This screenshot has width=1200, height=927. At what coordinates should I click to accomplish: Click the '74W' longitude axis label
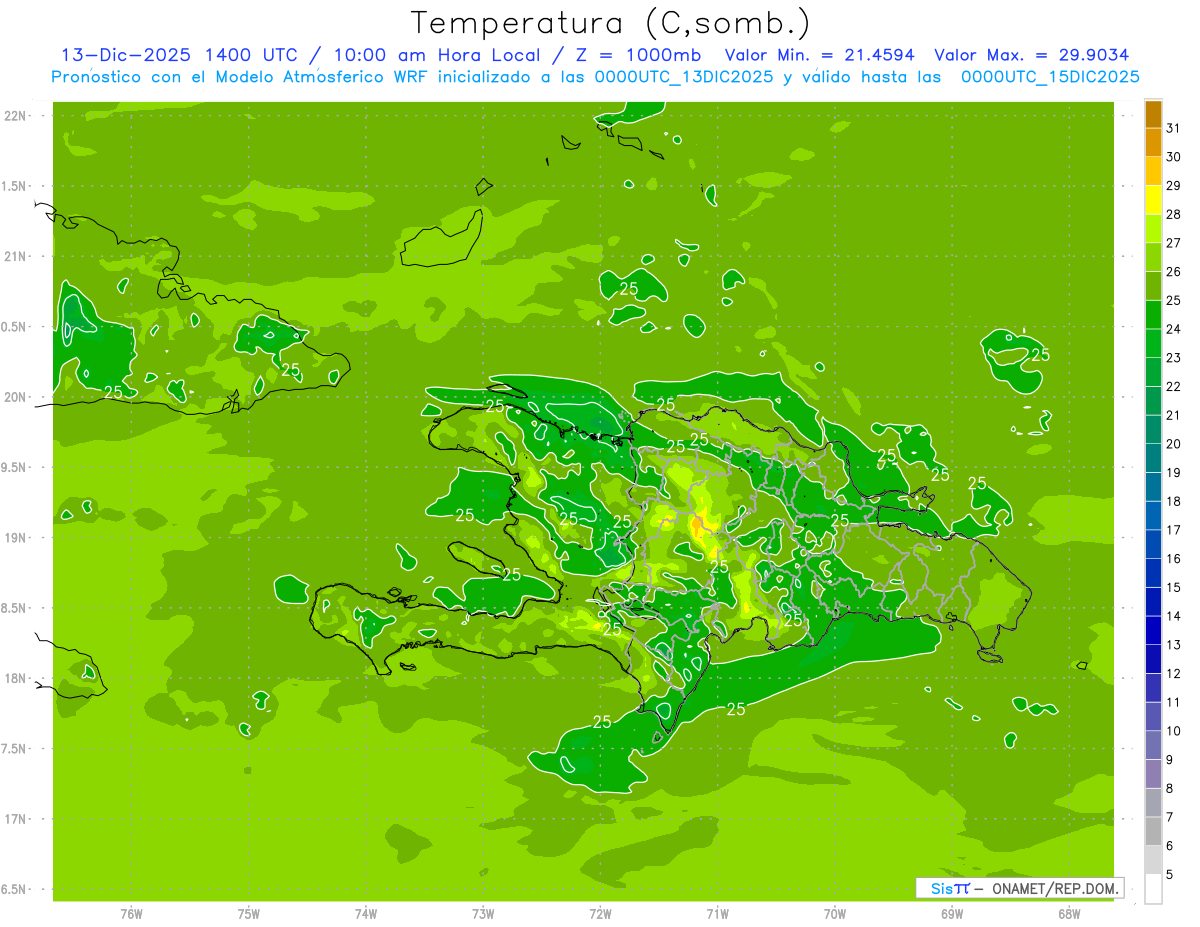click(366, 914)
